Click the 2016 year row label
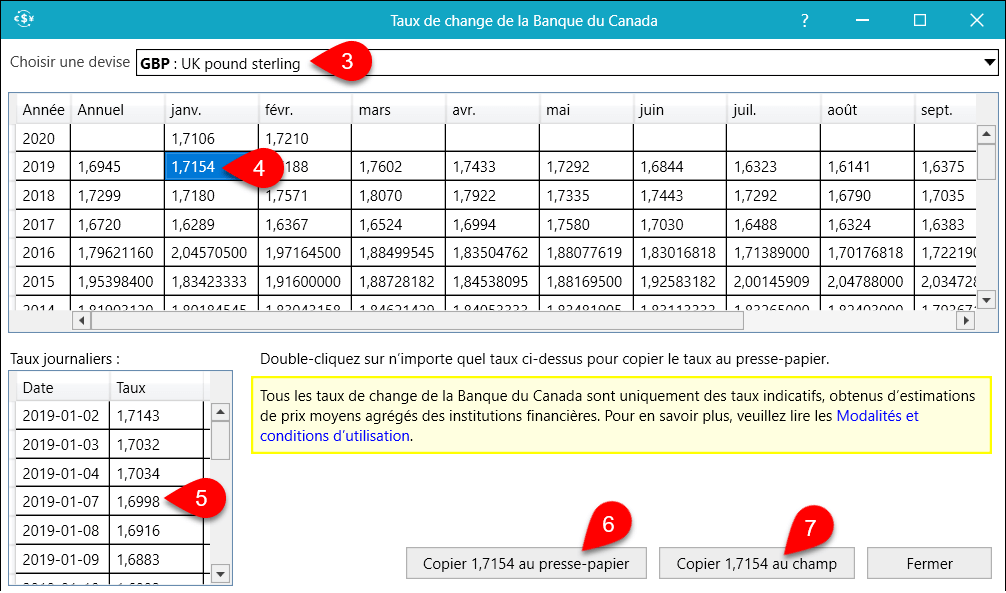 click(43, 253)
